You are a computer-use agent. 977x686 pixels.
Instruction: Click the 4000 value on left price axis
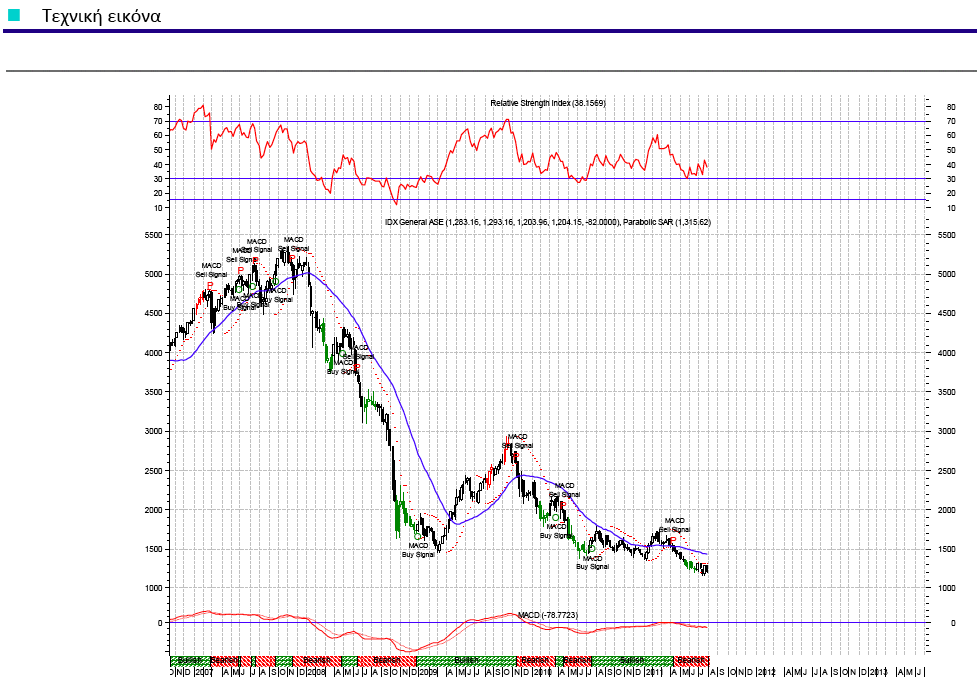tap(153, 353)
